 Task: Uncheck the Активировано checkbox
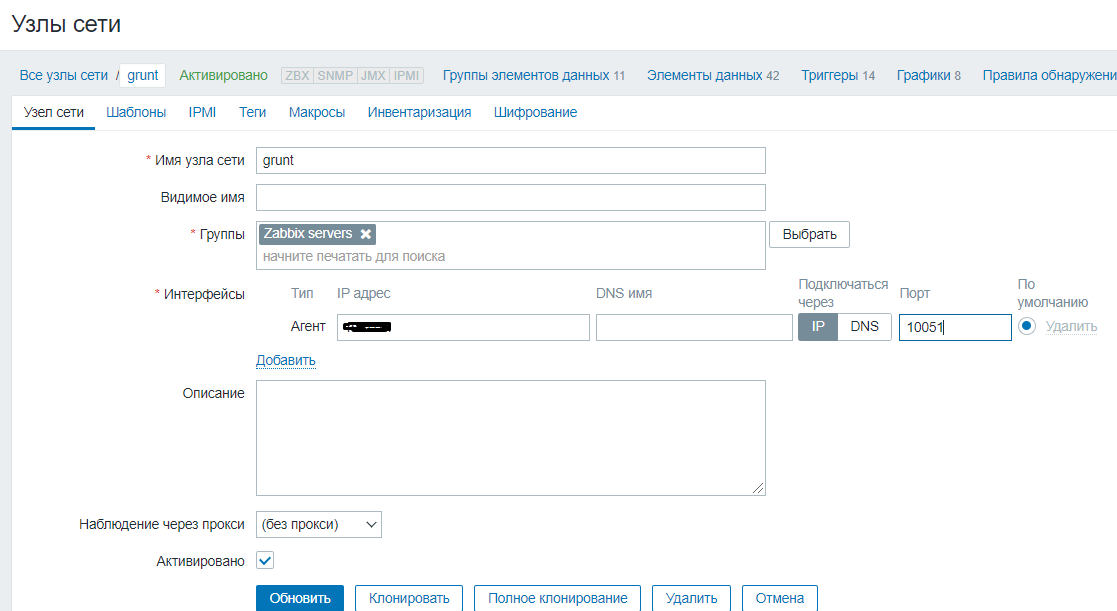pyautogui.click(x=264, y=560)
